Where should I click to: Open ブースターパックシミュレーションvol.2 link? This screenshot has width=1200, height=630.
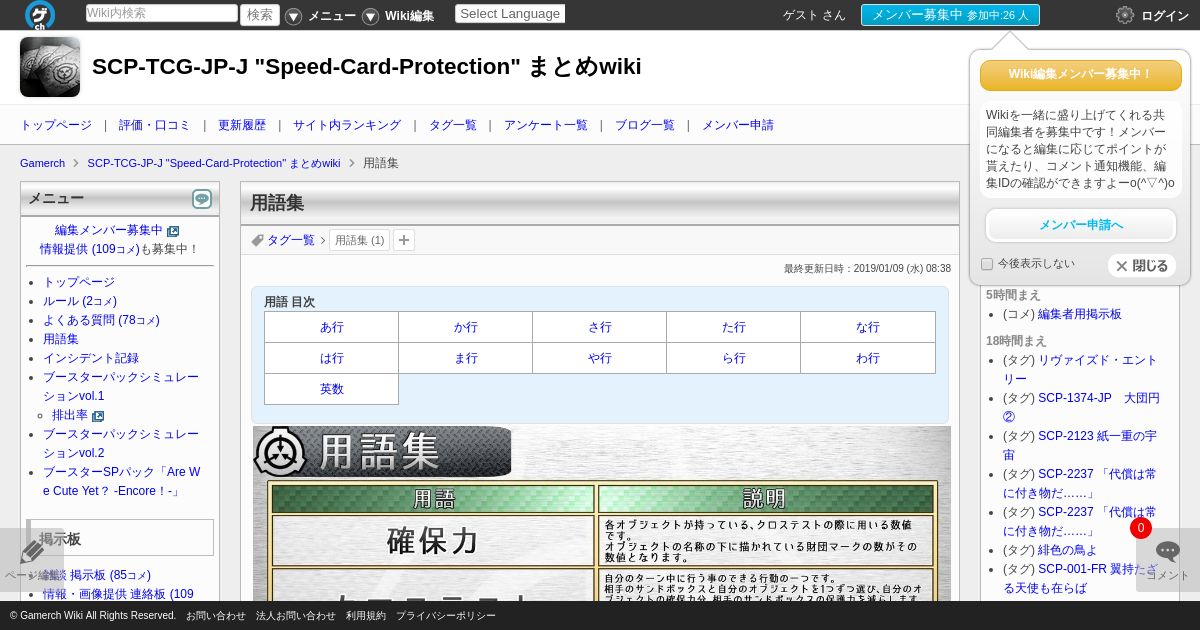121,443
